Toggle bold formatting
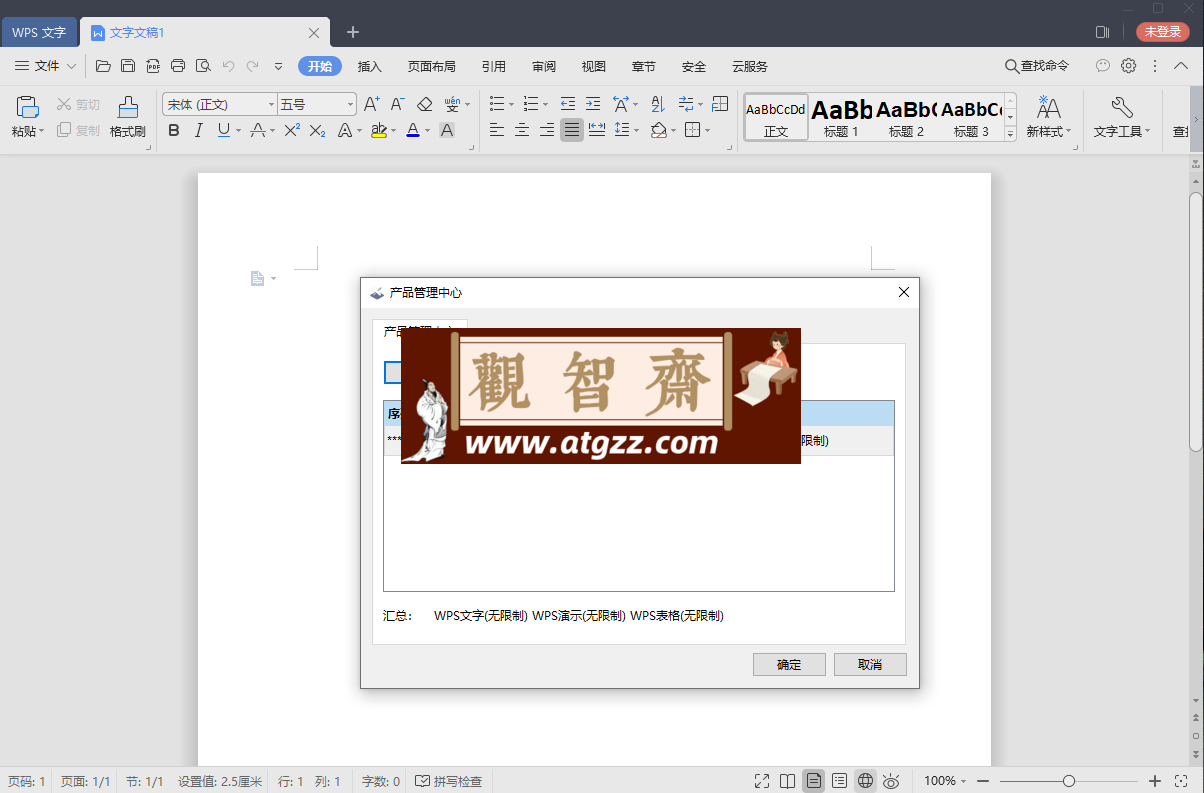Viewport: 1204px width, 793px height. pos(174,130)
